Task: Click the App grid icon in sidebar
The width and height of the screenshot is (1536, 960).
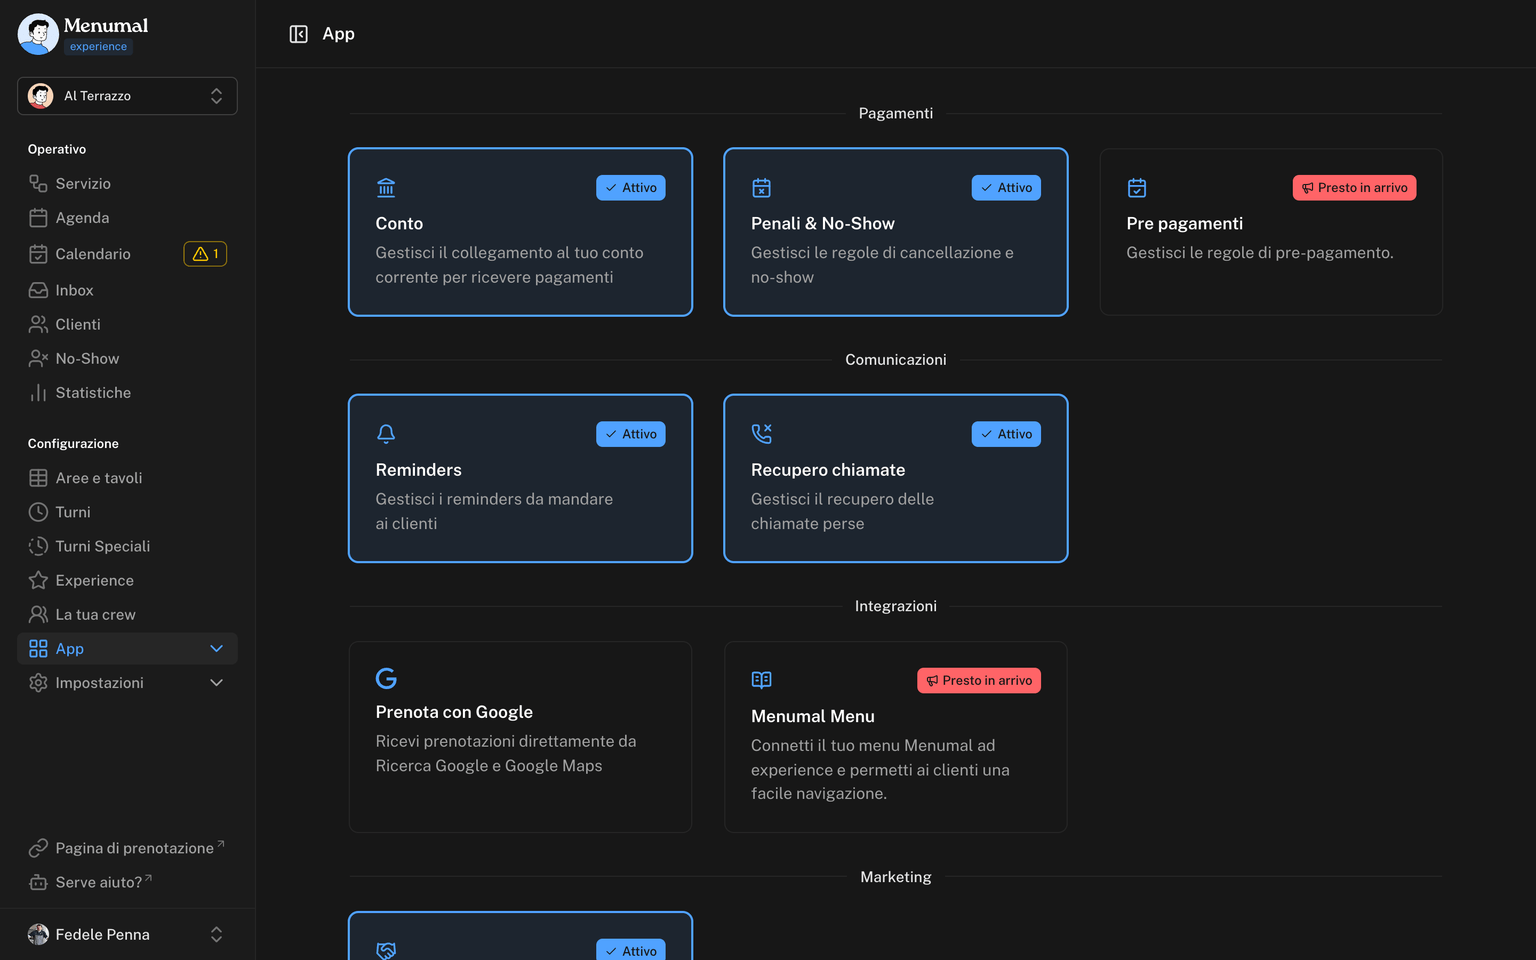Action: click(x=38, y=648)
